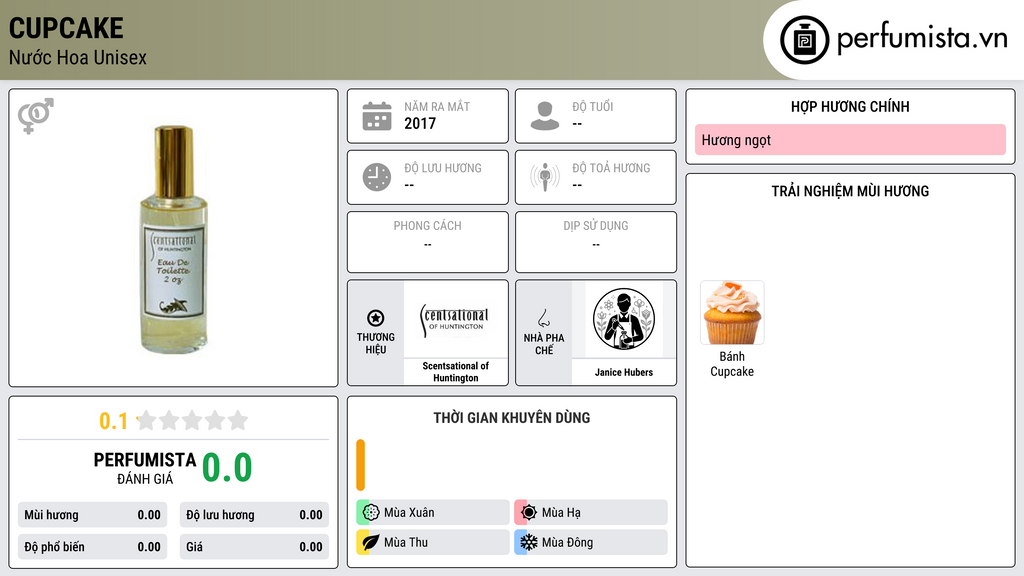Click the Bánh Cupcake note image

point(732,313)
